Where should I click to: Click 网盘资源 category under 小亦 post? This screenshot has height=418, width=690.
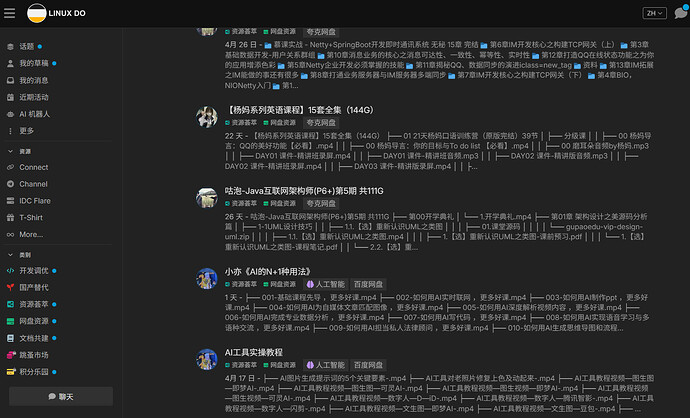(x=280, y=284)
